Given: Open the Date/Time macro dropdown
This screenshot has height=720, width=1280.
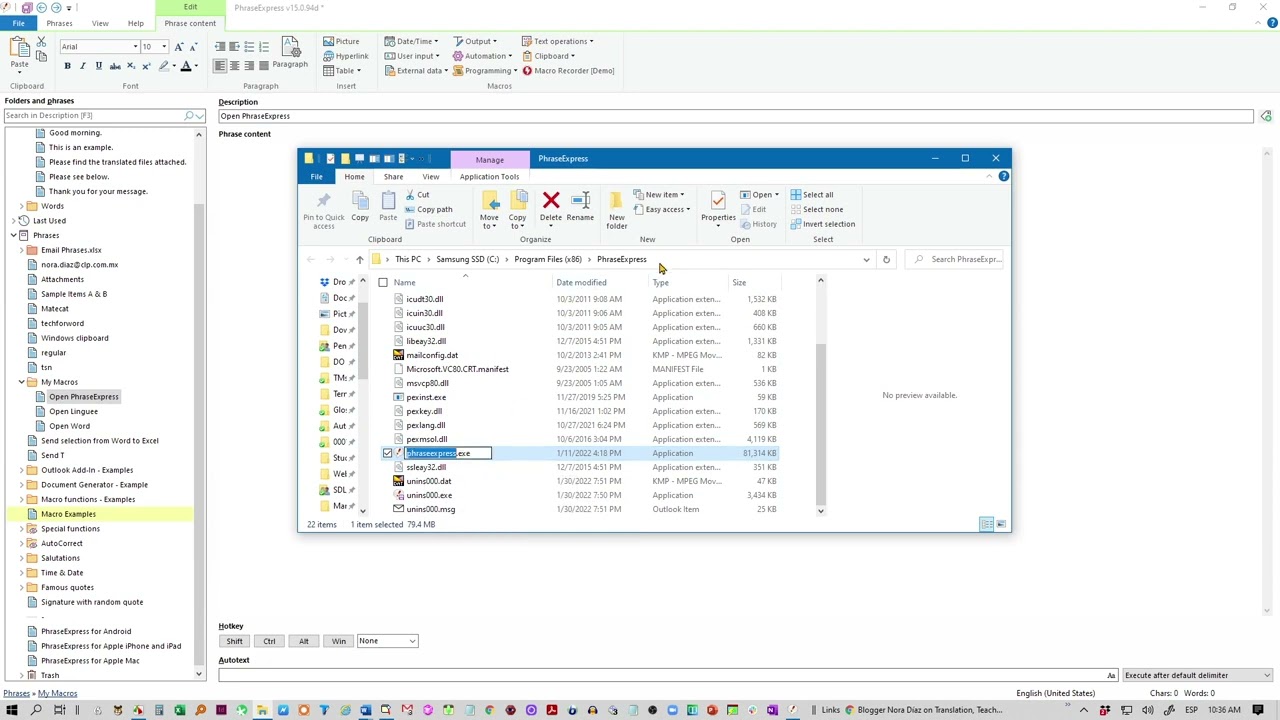Looking at the screenshot, I should 412,41.
